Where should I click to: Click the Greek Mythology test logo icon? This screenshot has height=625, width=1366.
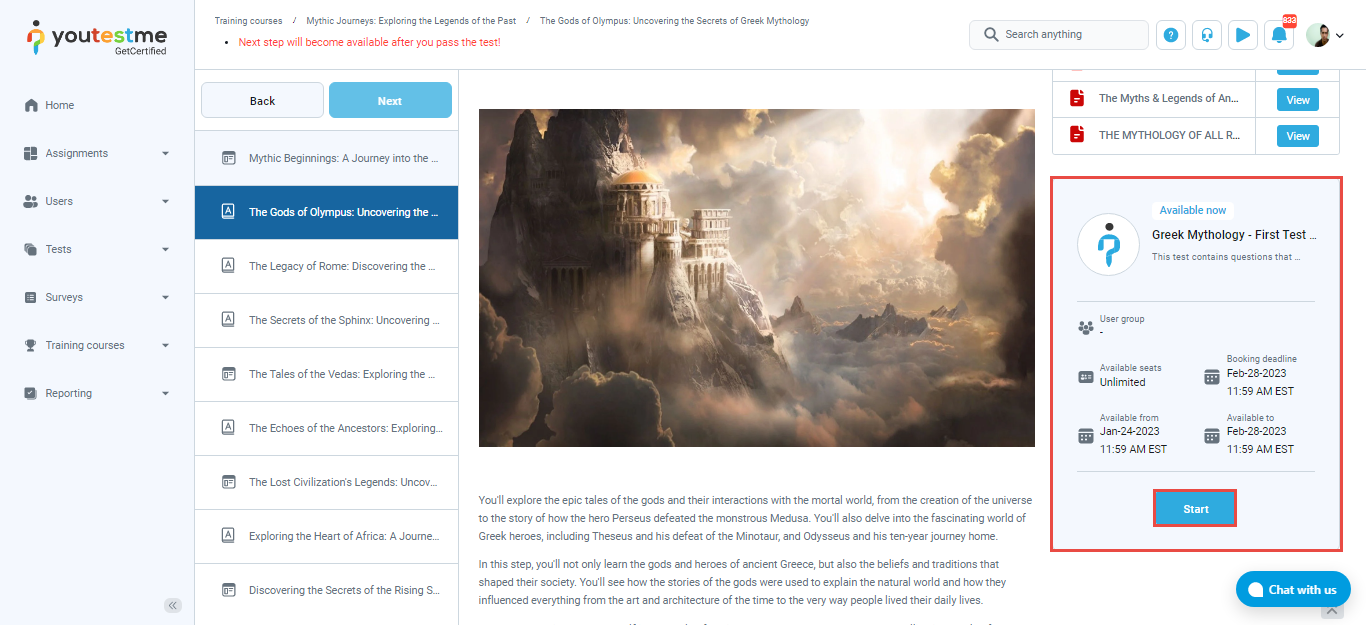pos(1108,244)
